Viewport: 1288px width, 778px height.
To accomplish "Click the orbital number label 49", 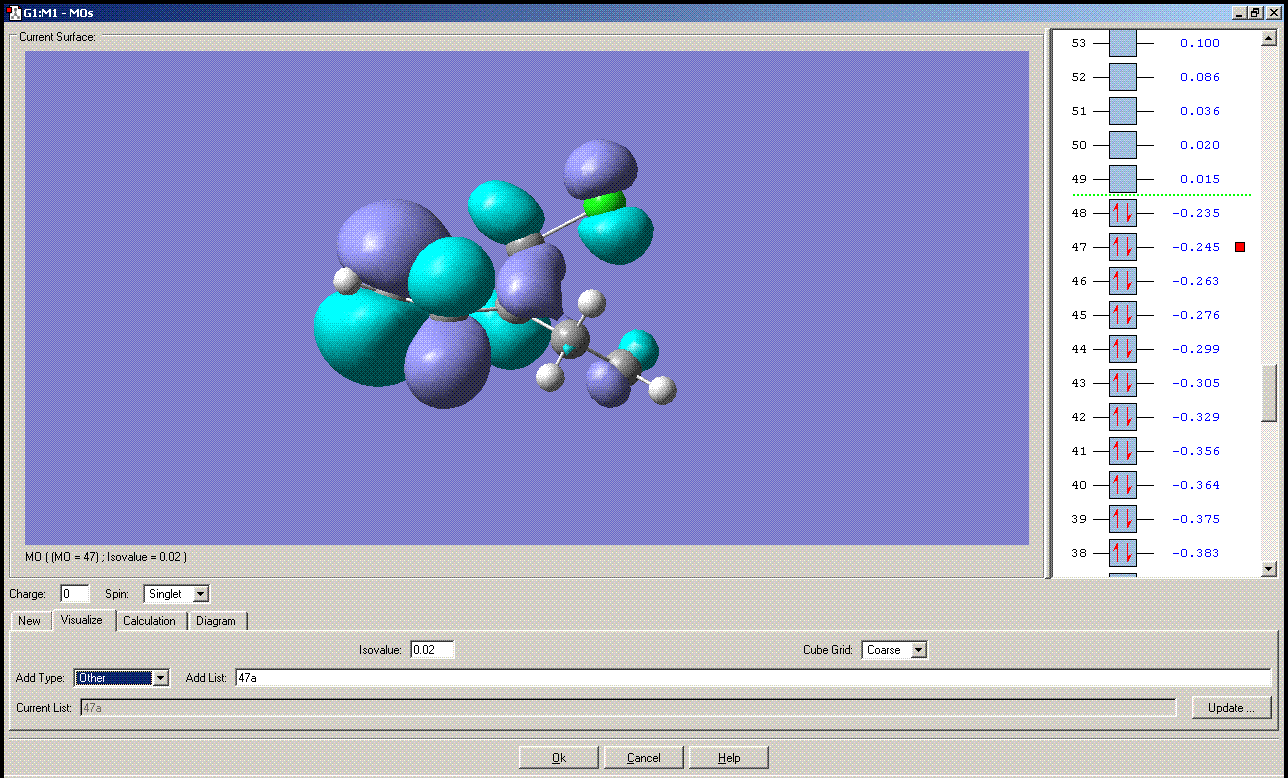I will click(x=1079, y=179).
